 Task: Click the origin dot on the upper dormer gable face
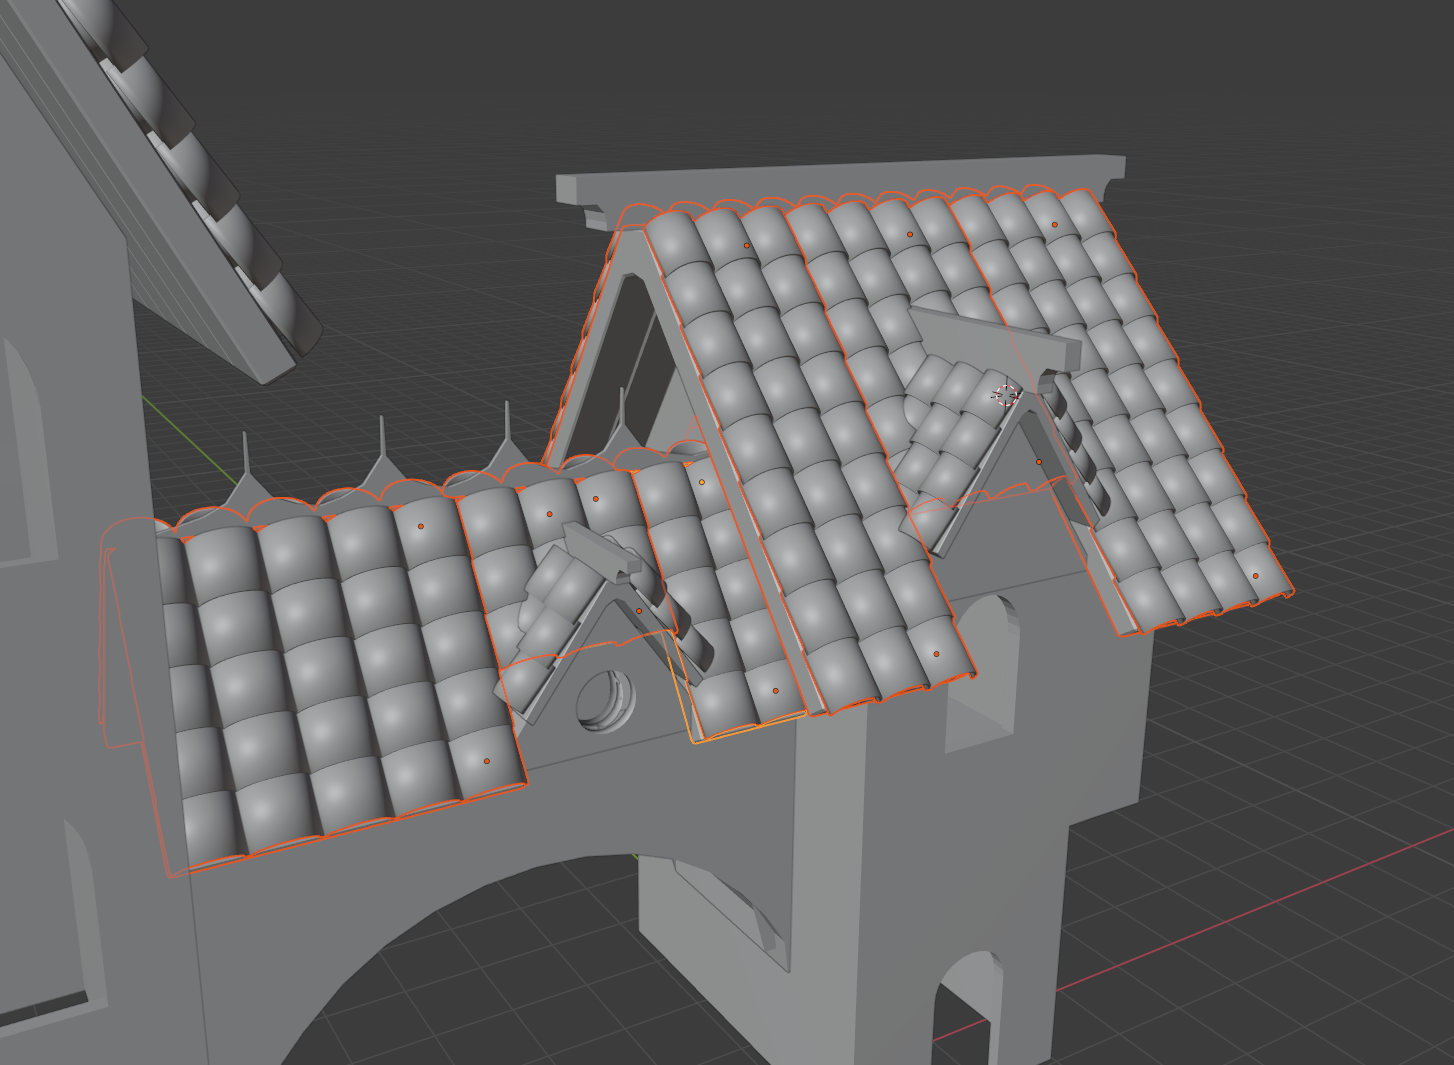(x=1039, y=461)
